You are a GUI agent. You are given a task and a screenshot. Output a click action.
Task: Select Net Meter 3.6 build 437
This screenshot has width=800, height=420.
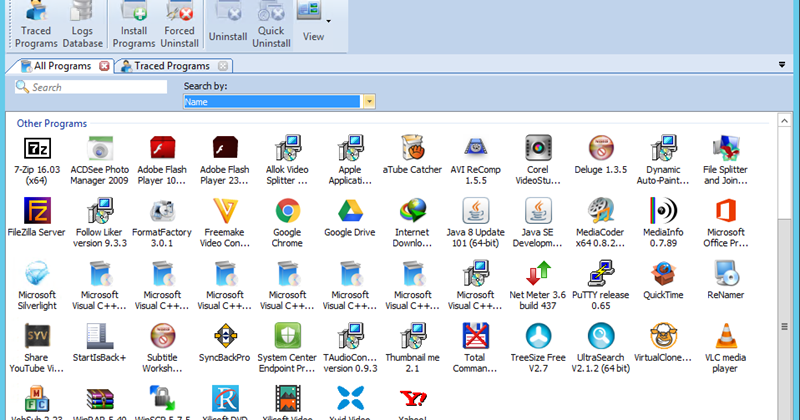pos(538,285)
